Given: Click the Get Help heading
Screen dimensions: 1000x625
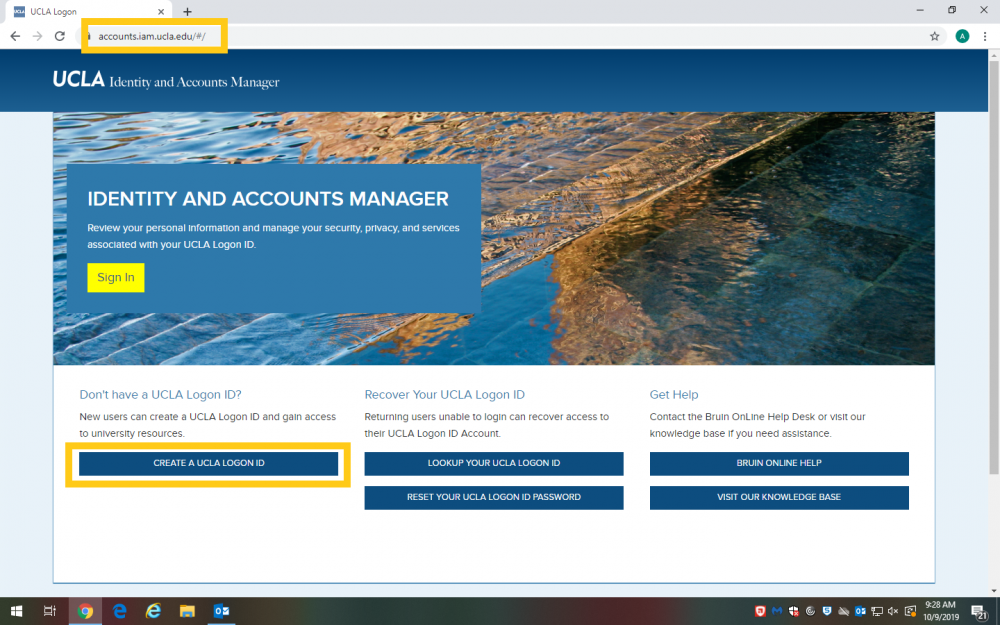Looking at the screenshot, I should (x=673, y=395).
